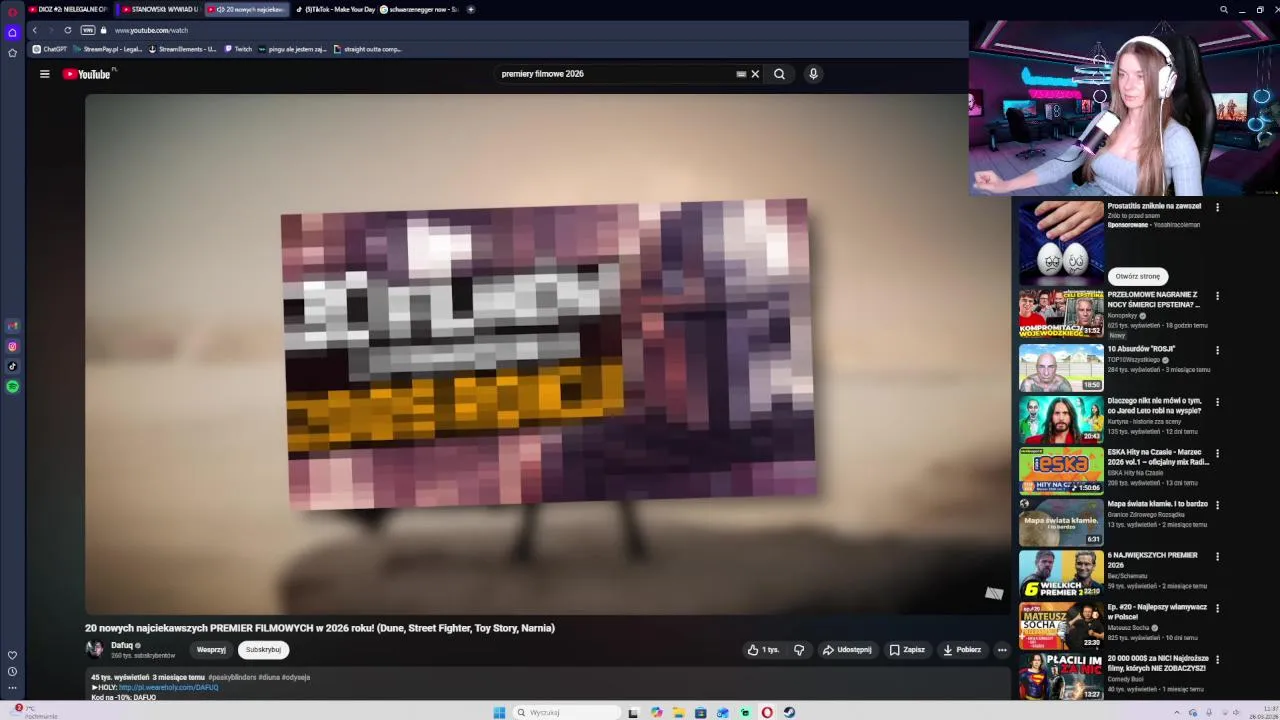This screenshot has height=720, width=1280.
Task: Switch to DIOZ #2 tab
Action: [x=69, y=9]
